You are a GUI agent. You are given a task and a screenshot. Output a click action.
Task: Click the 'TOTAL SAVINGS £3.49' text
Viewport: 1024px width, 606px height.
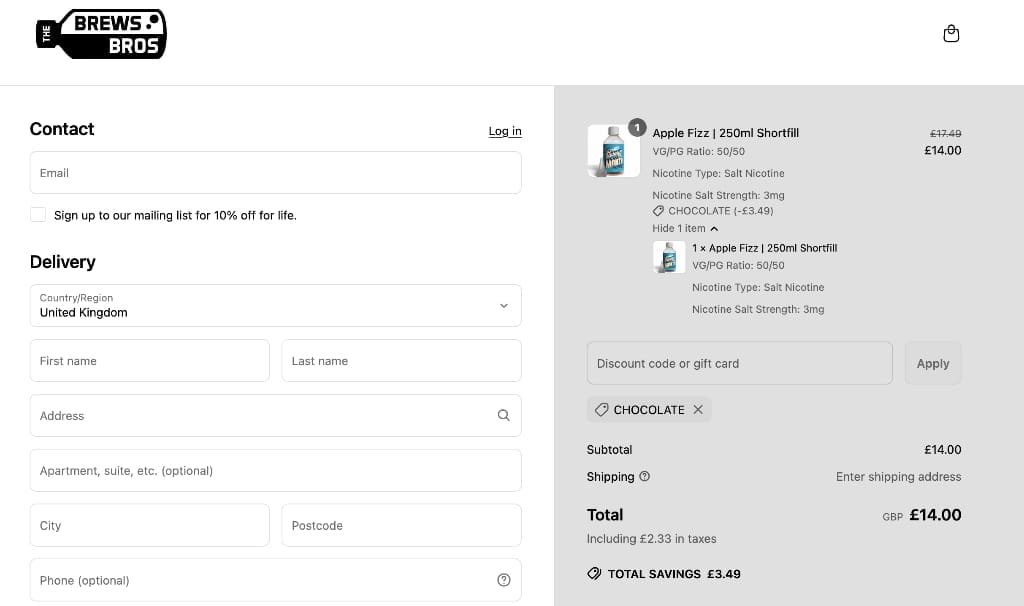674,574
